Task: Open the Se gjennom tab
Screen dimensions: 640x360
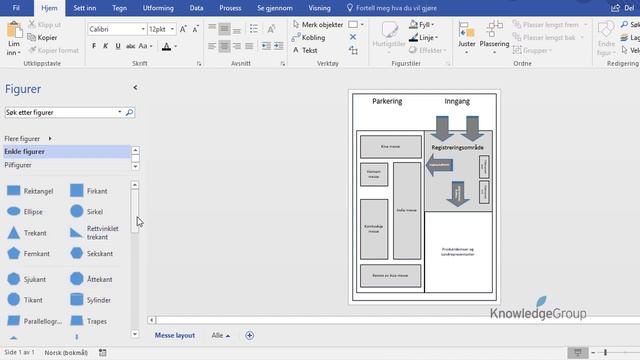Action: click(275, 8)
